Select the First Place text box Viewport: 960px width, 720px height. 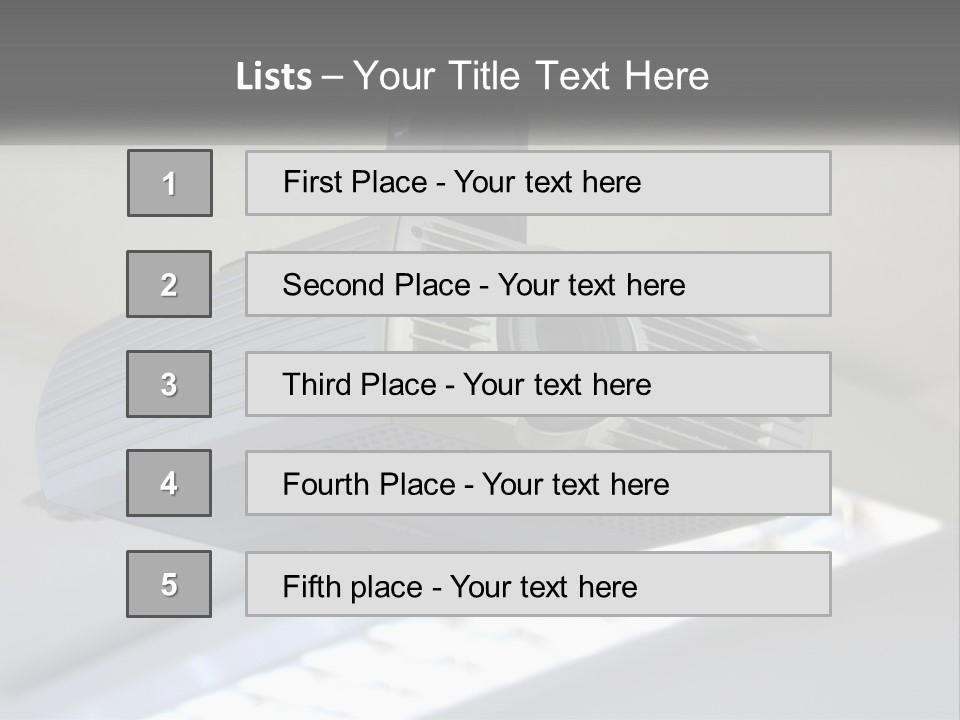(x=538, y=183)
